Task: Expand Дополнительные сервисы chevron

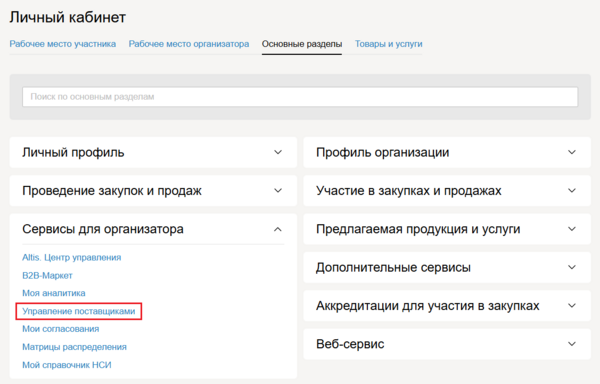Action: pyautogui.click(x=572, y=267)
